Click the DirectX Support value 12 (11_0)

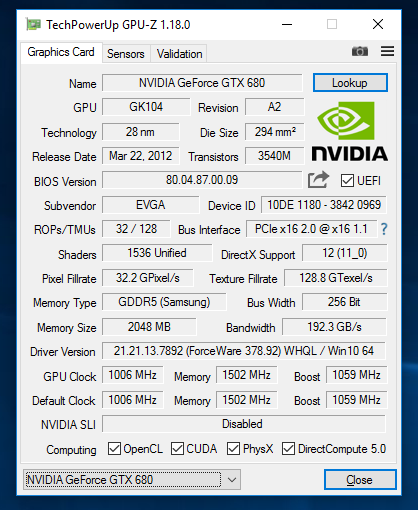345,253
